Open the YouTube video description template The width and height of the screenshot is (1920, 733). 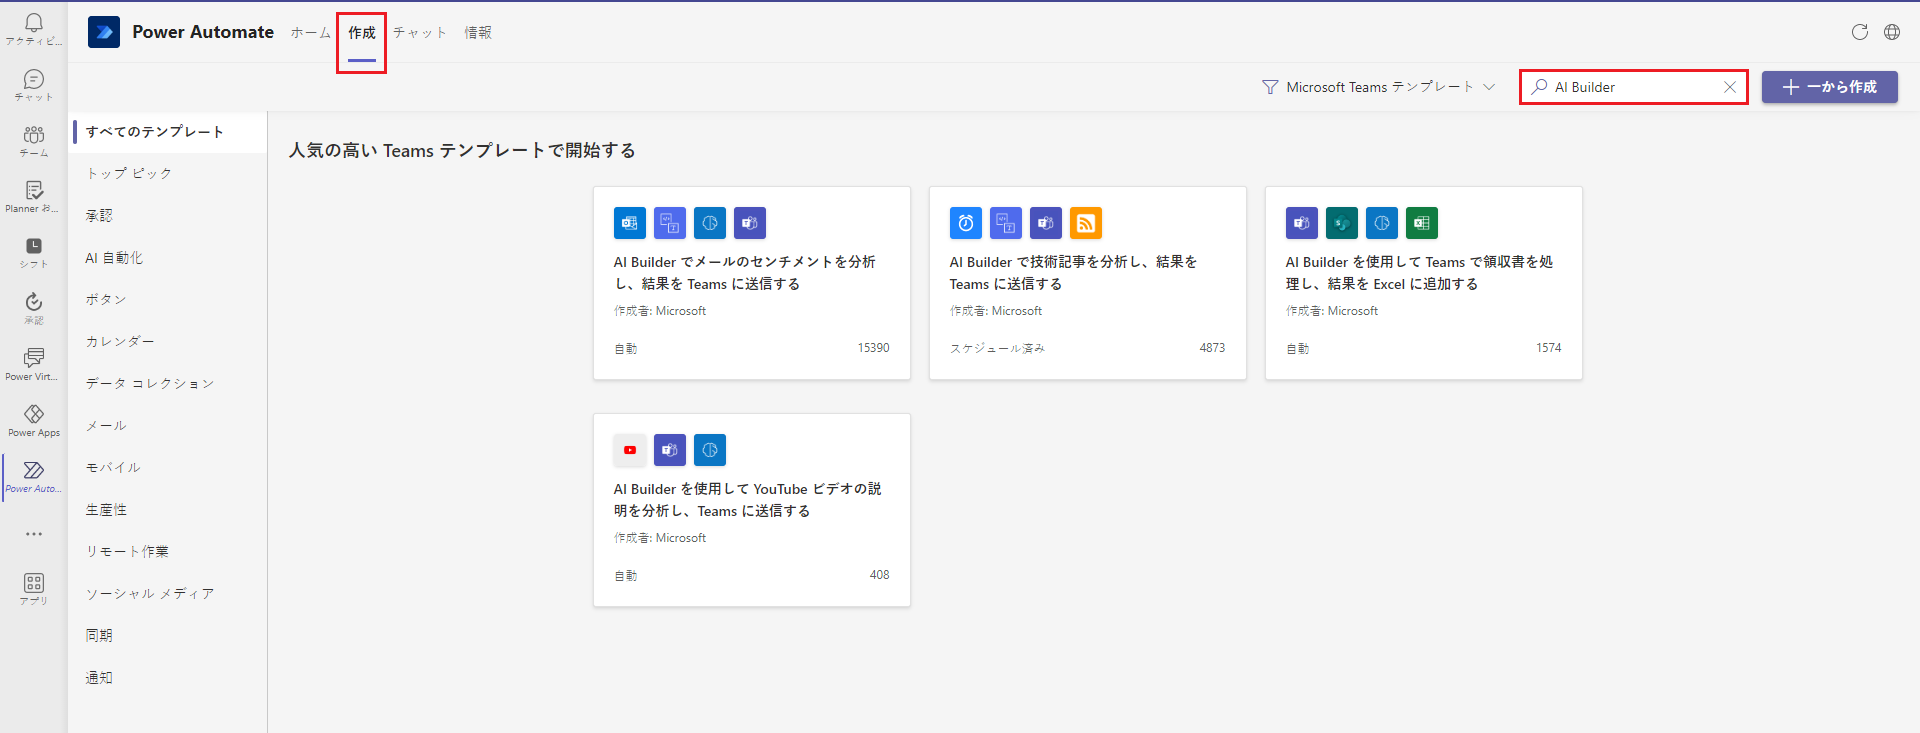[752, 510]
